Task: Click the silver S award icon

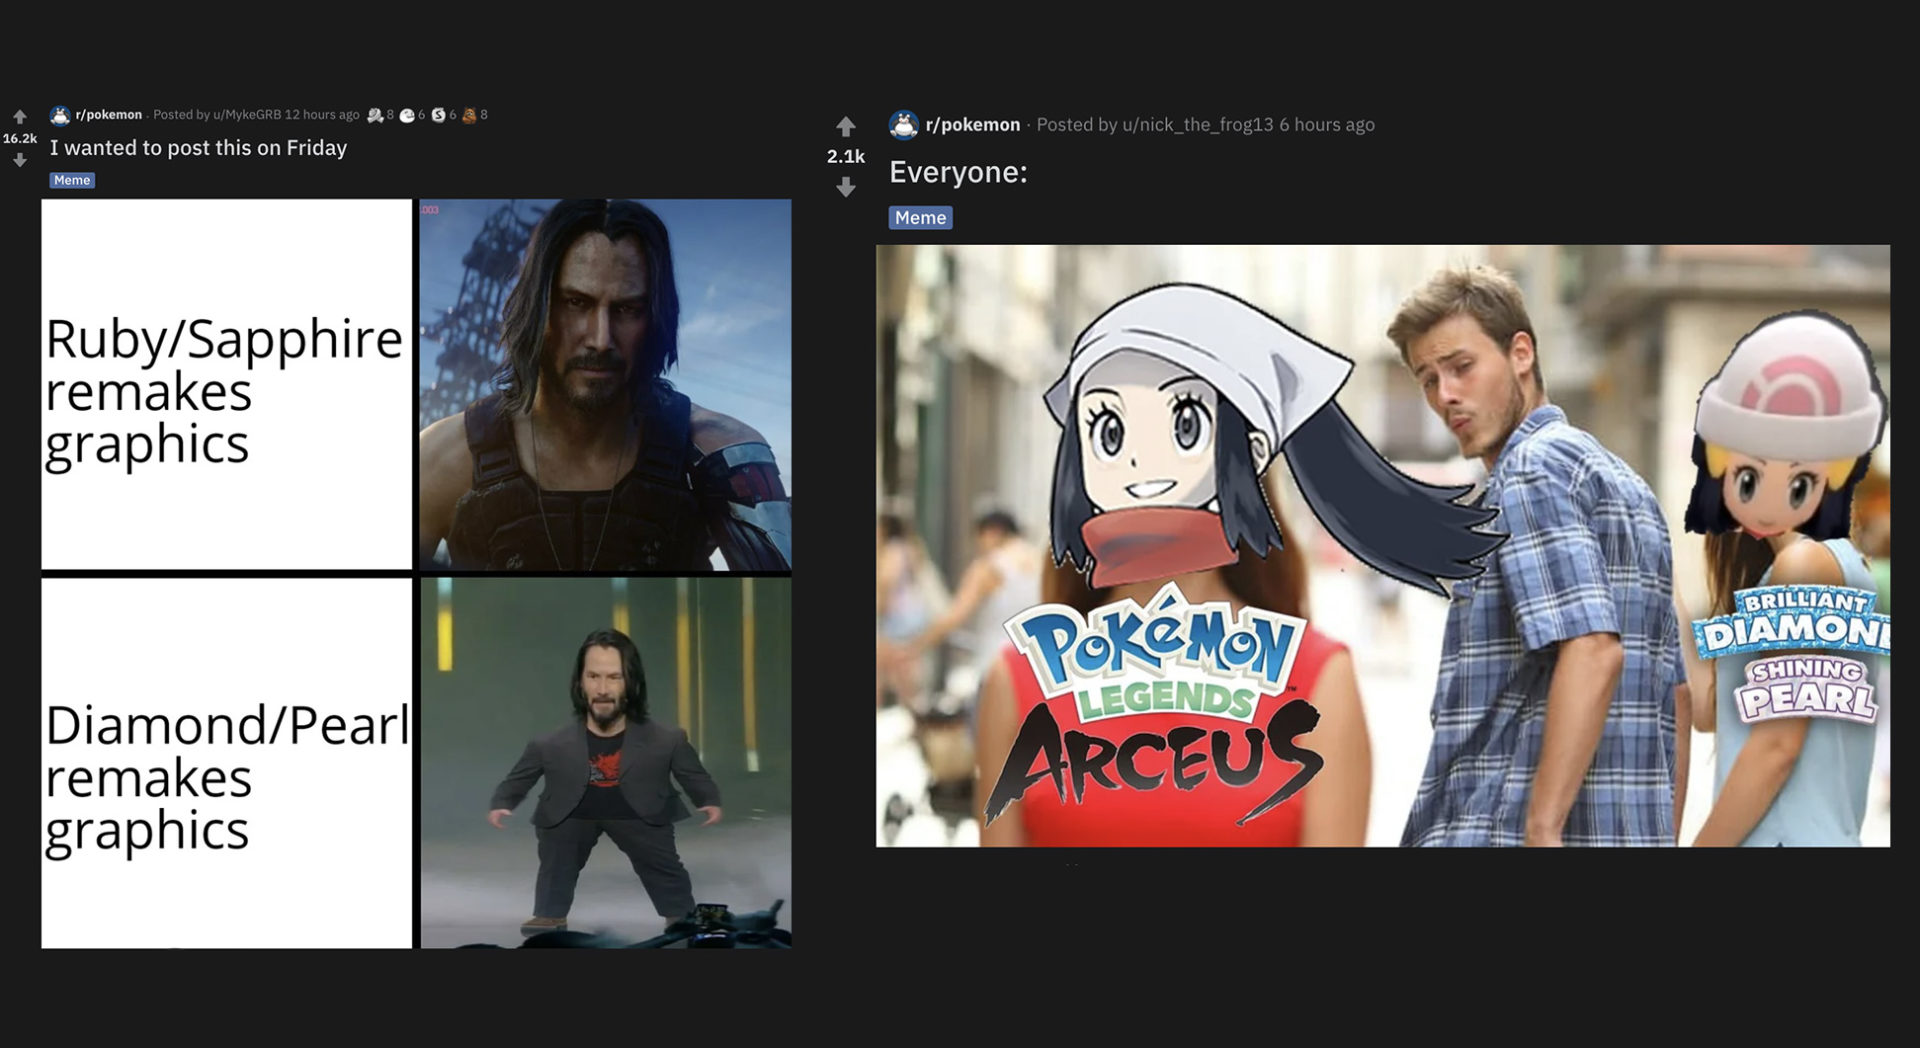Action: tap(438, 115)
